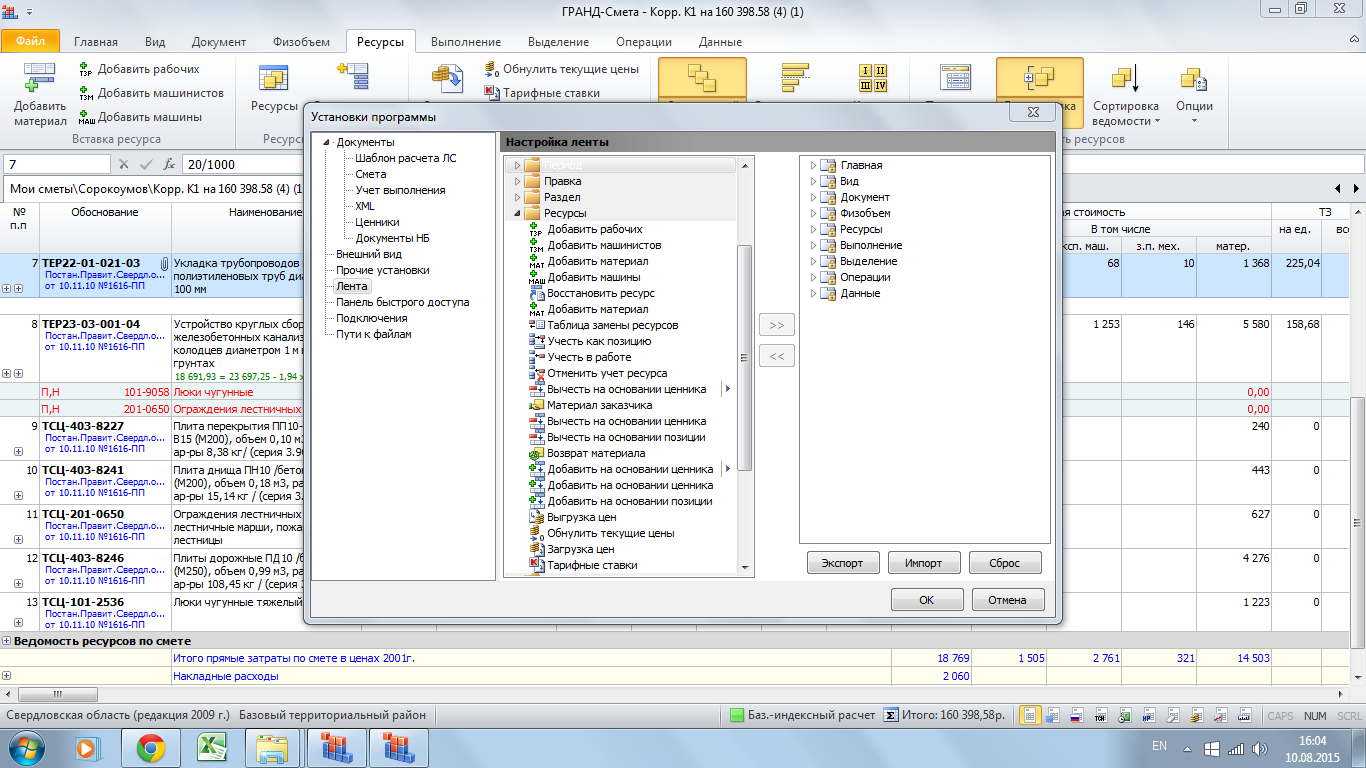This screenshot has width=1366, height=768.
Task: Click the Windows Start button
Action: point(26,747)
